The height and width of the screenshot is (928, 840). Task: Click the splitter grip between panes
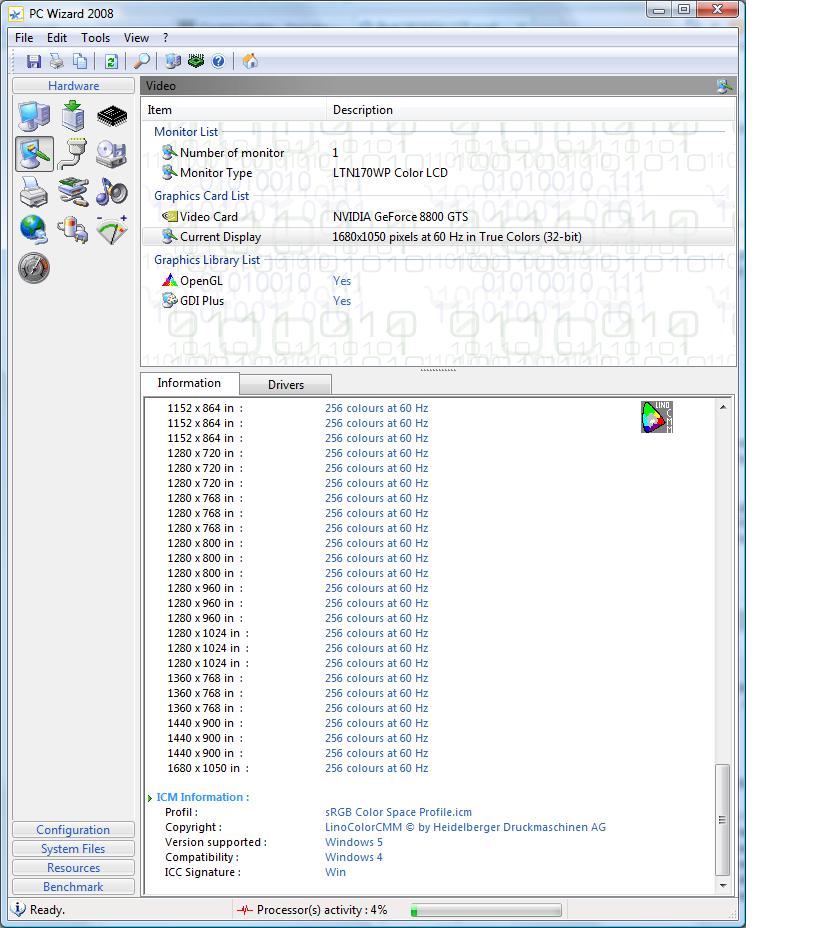tap(438, 370)
